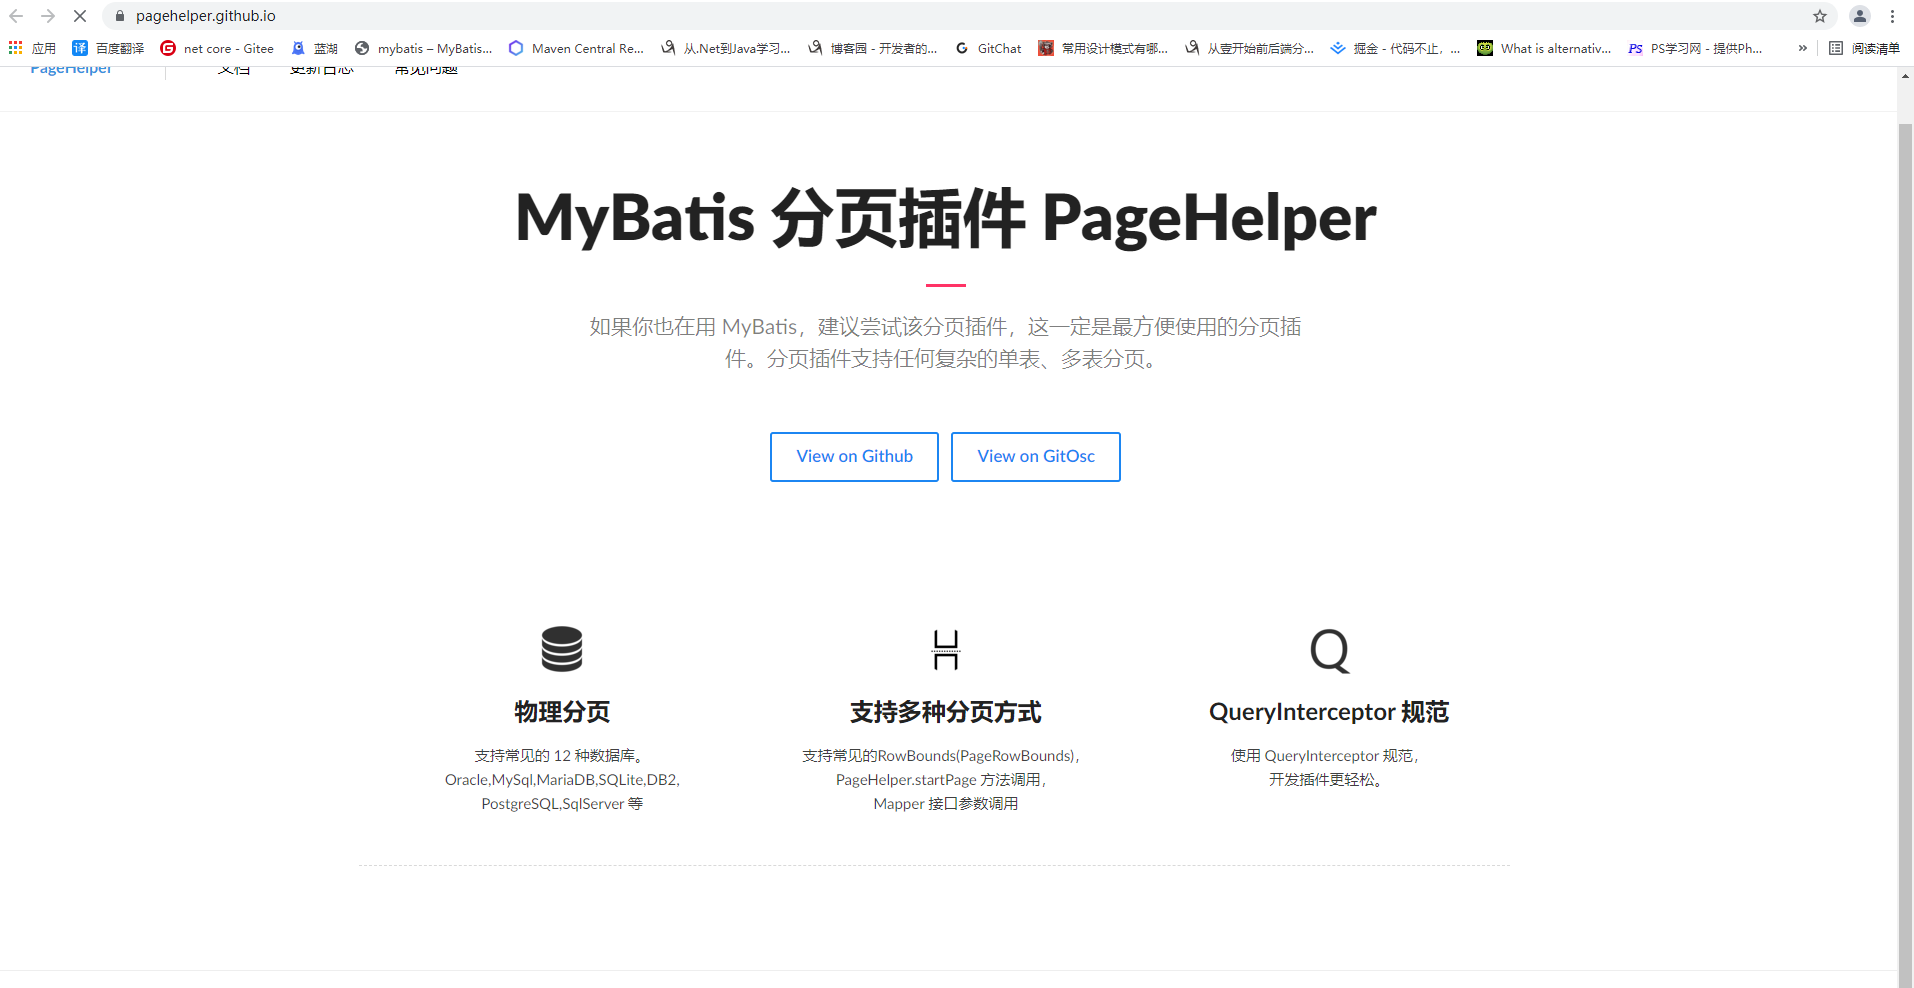Click the scrollbar up arrow
The image size is (1914, 988).
click(1906, 76)
